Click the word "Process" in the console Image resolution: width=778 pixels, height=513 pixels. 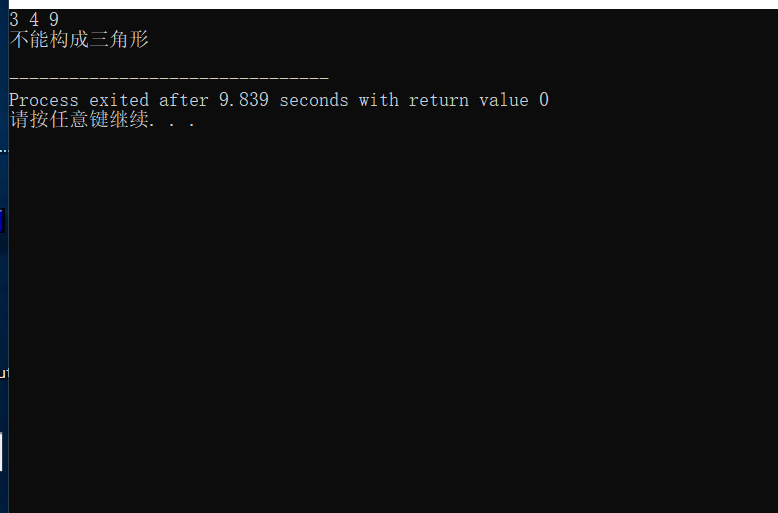[43, 100]
